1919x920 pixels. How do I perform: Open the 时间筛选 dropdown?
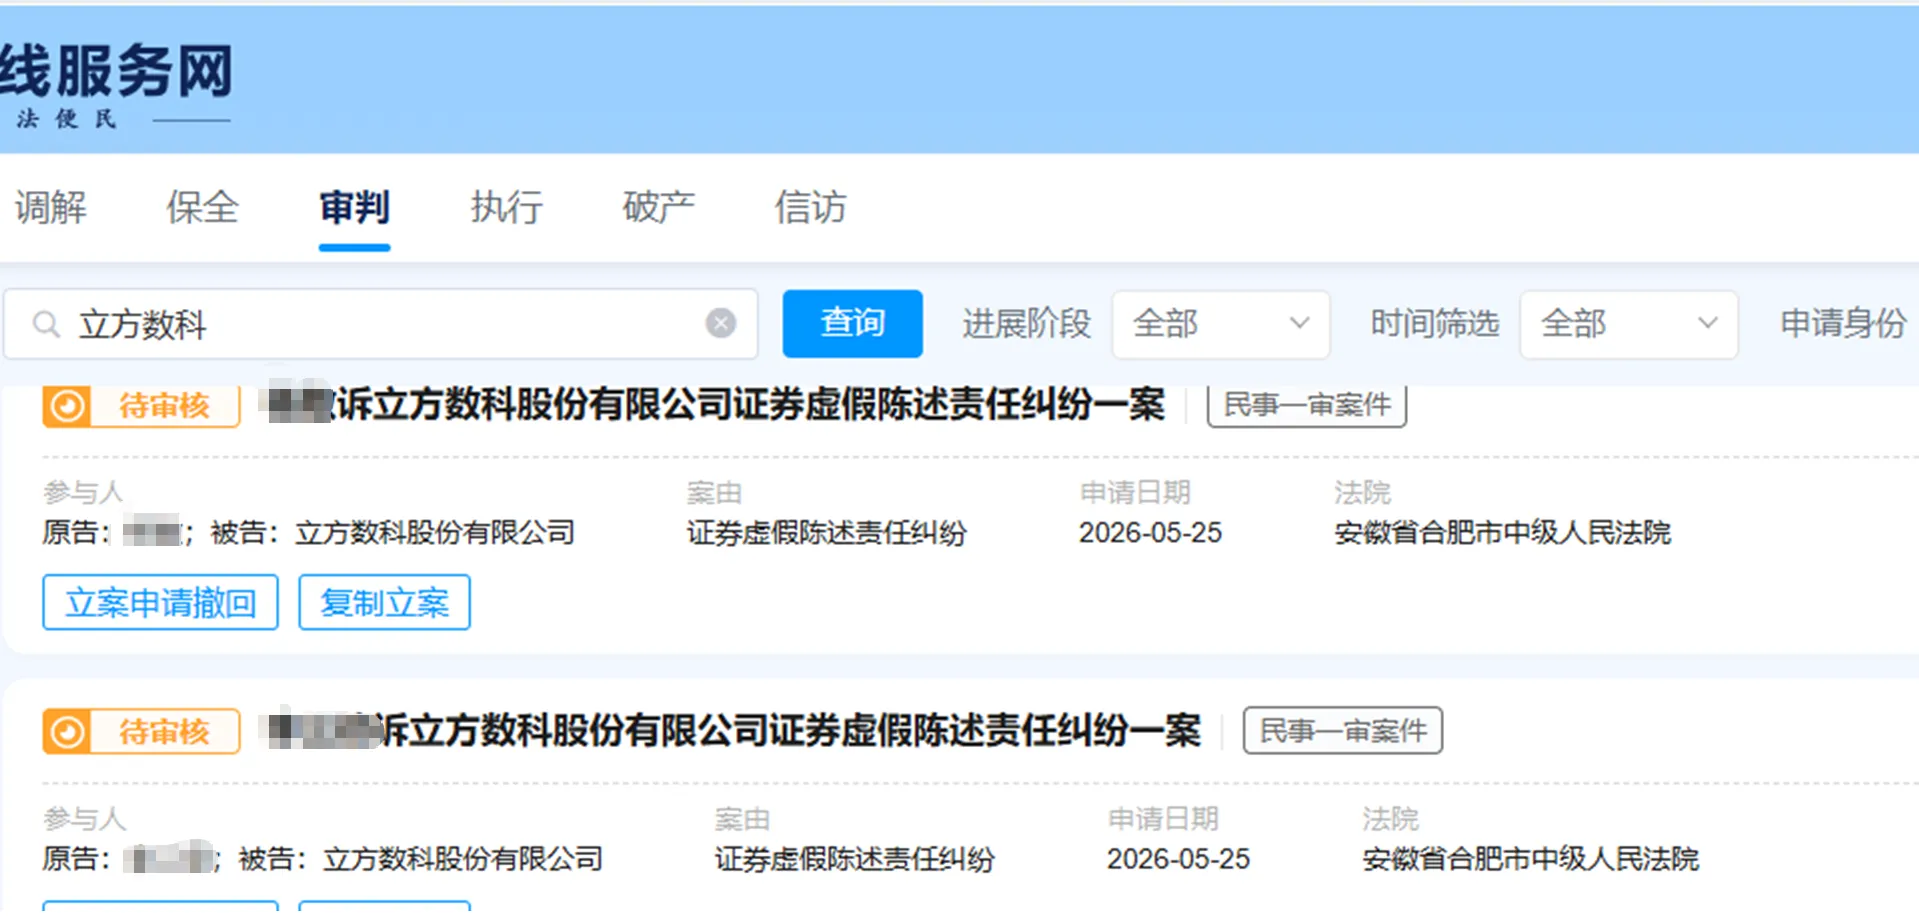(1629, 324)
